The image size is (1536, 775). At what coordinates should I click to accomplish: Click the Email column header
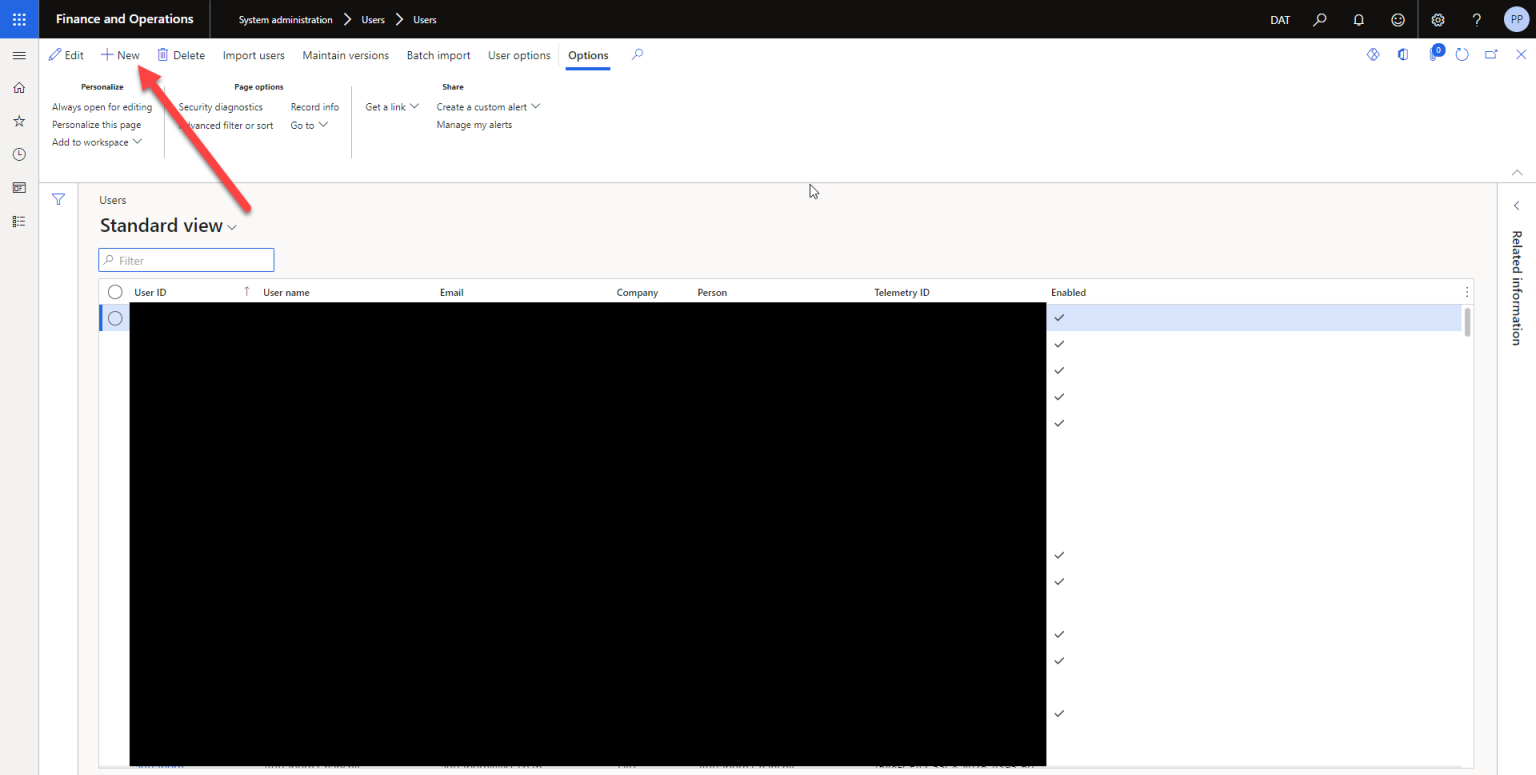point(451,292)
